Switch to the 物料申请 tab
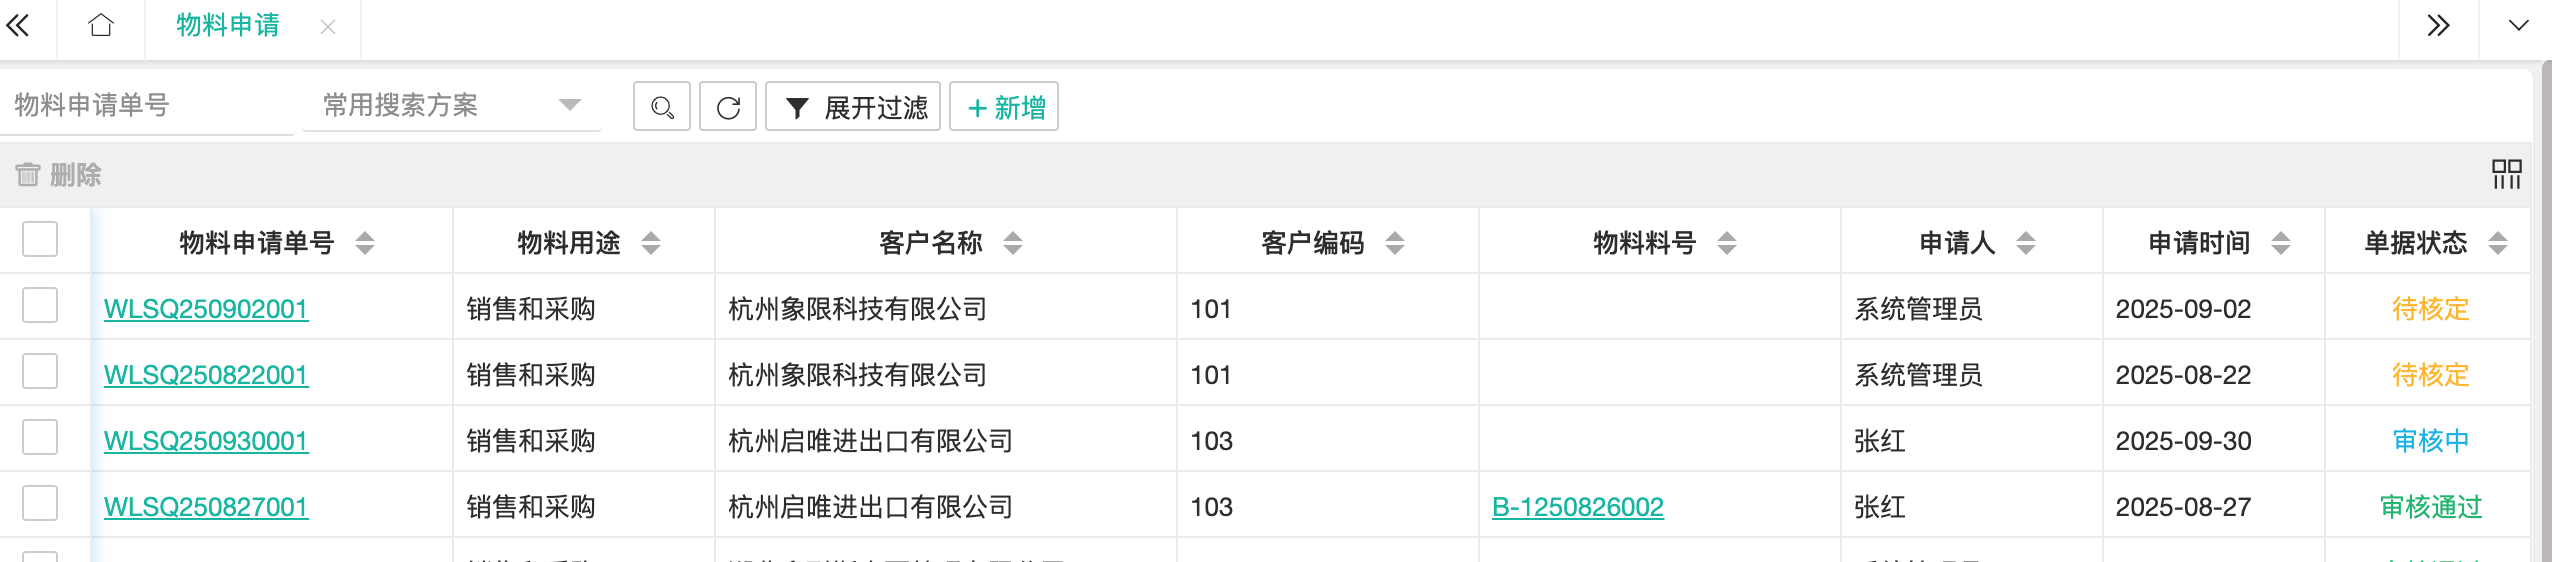Image resolution: width=2552 pixels, height=562 pixels. [x=228, y=25]
